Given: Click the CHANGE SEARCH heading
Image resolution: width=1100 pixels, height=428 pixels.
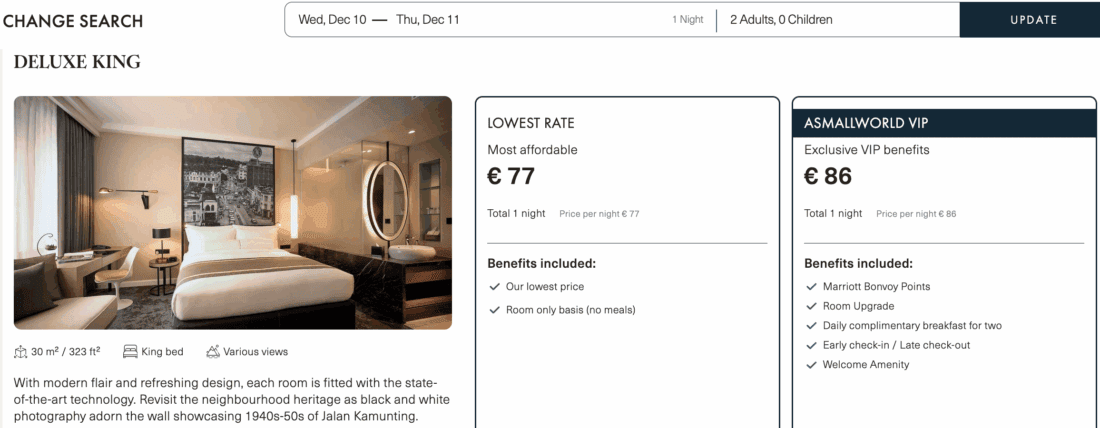Looking at the screenshot, I should click(x=72, y=21).
